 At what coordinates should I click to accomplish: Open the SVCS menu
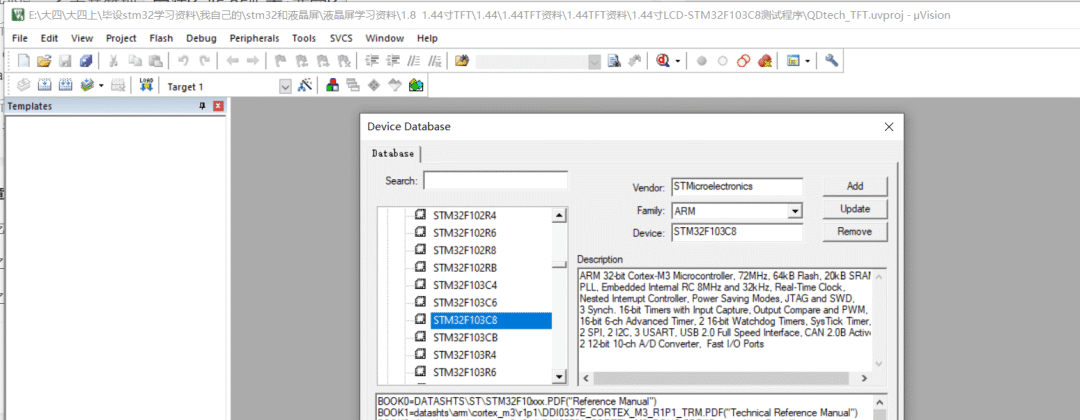pyautogui.click(x=342, y=39)
